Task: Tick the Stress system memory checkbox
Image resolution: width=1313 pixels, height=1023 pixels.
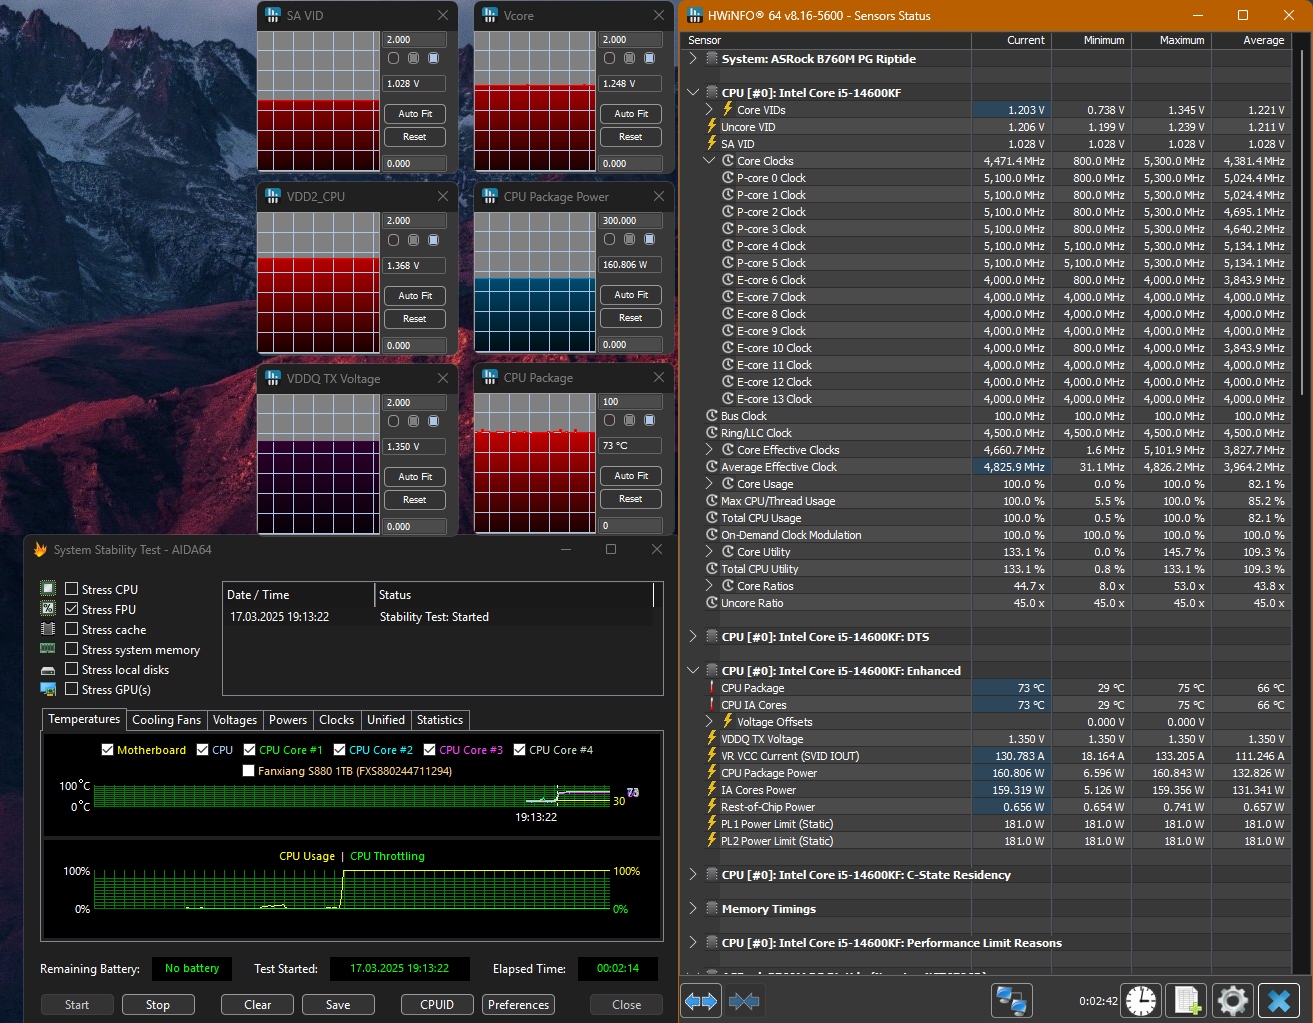Action: tap(72, 649)
